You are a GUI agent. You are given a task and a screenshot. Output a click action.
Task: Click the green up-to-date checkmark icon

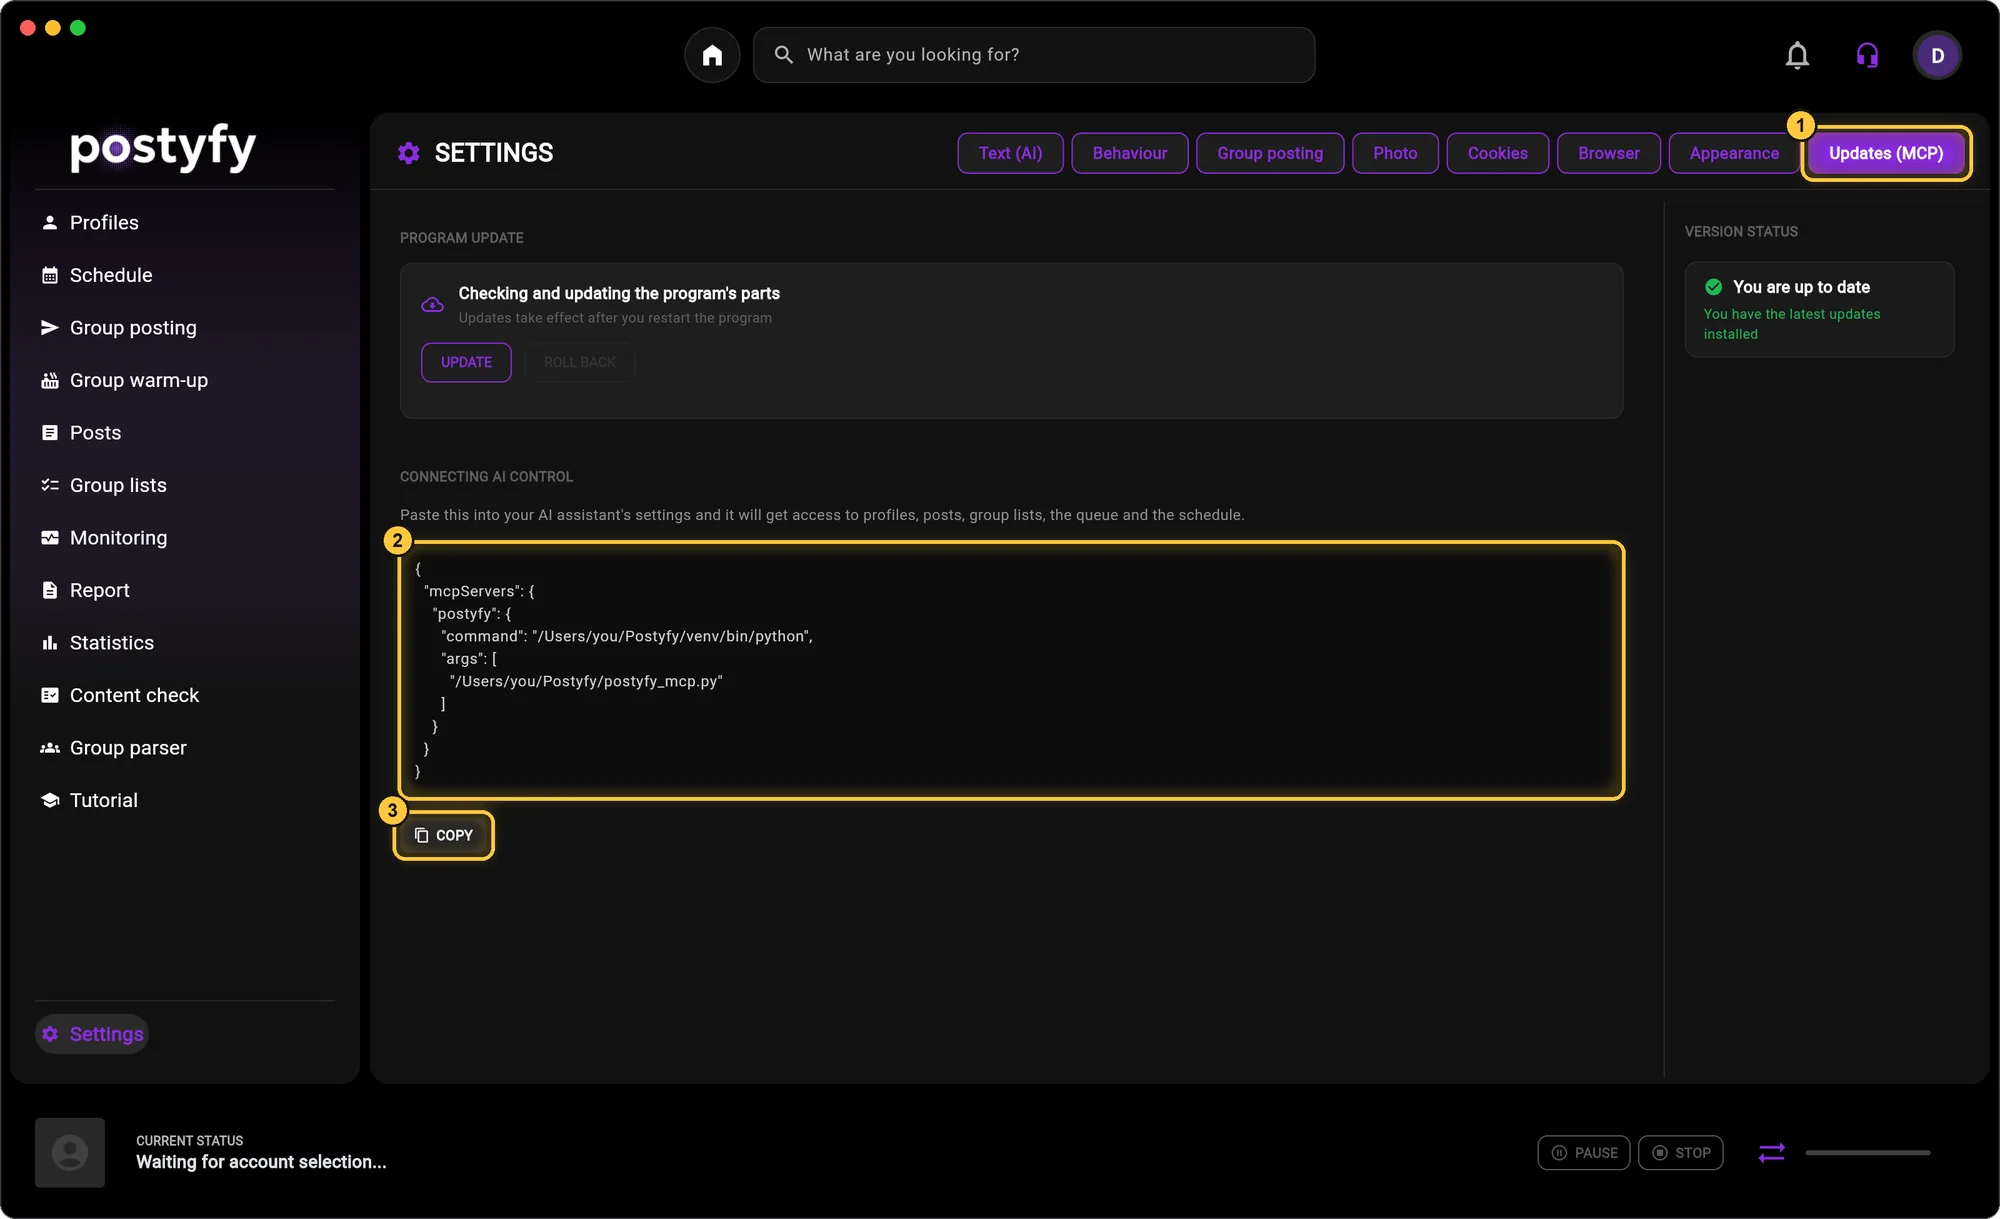click(x=1713, y=287)
